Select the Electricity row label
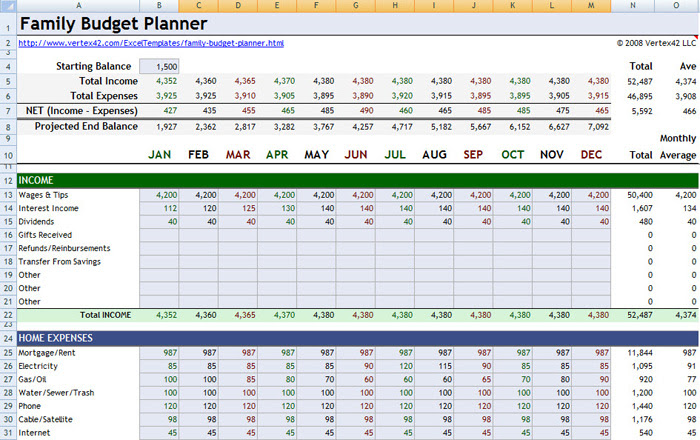 click(x=38, y=366)
